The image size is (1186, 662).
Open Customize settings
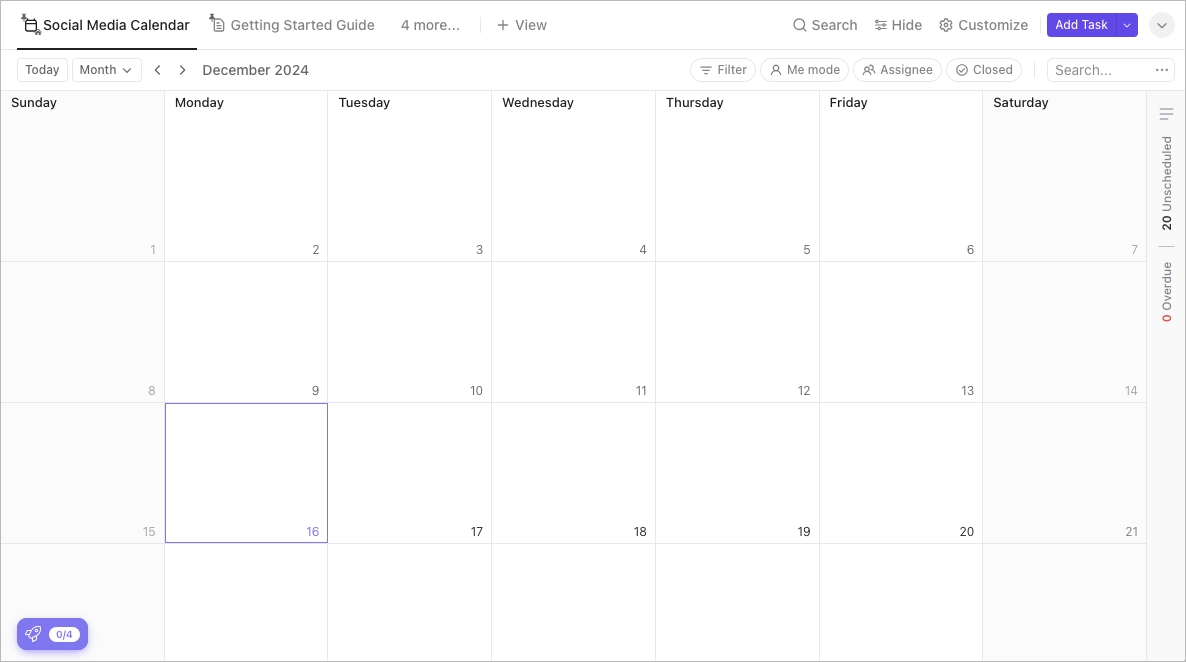982,24
